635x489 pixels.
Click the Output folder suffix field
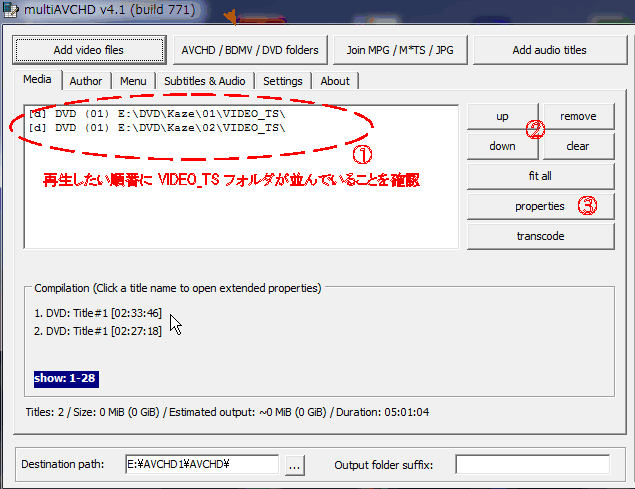click(532, 464)
